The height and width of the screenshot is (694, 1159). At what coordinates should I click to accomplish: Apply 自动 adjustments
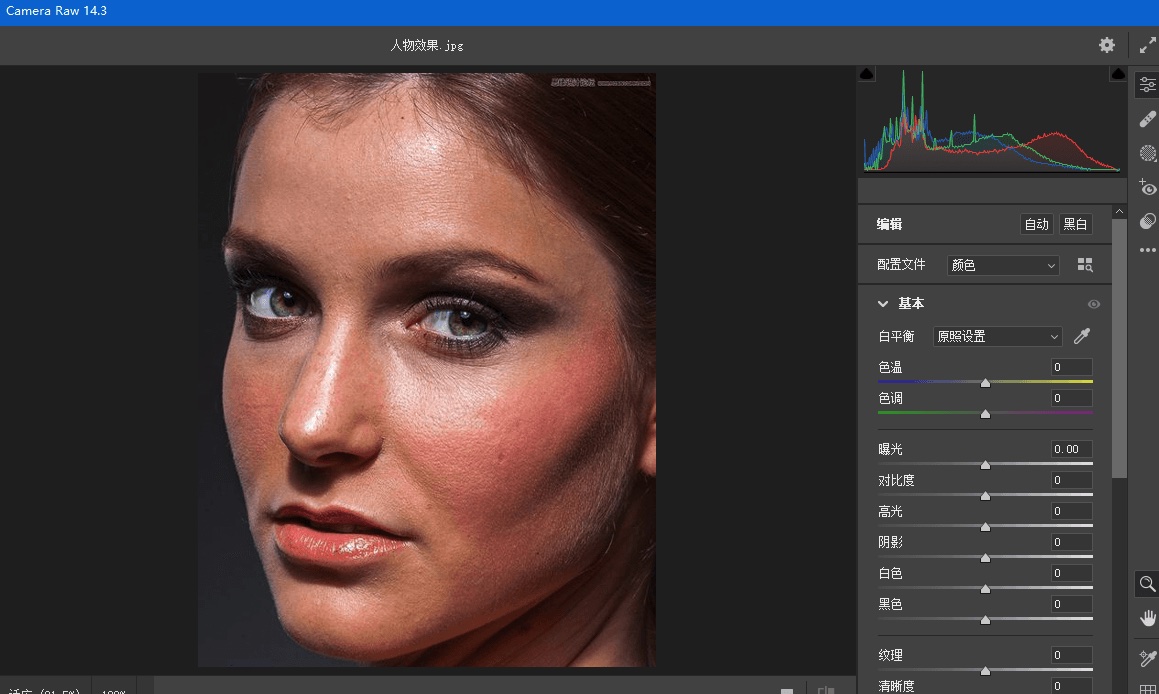[x=1036, y=224]
